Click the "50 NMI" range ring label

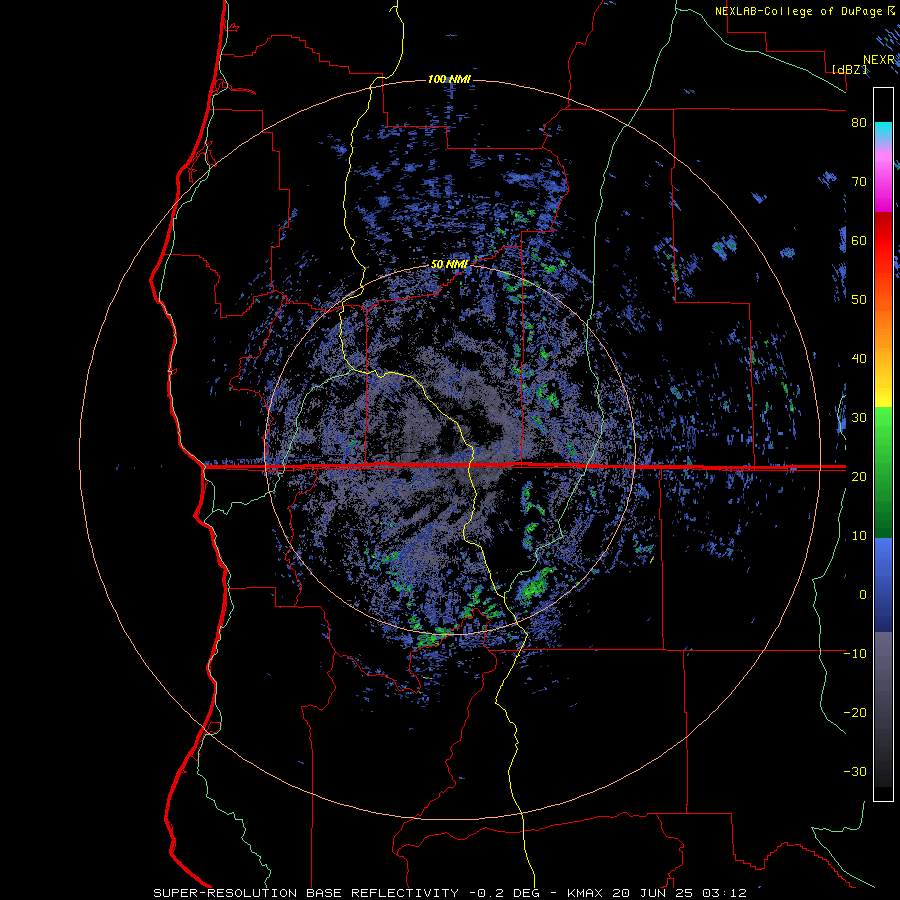click(x=449, y=265)
